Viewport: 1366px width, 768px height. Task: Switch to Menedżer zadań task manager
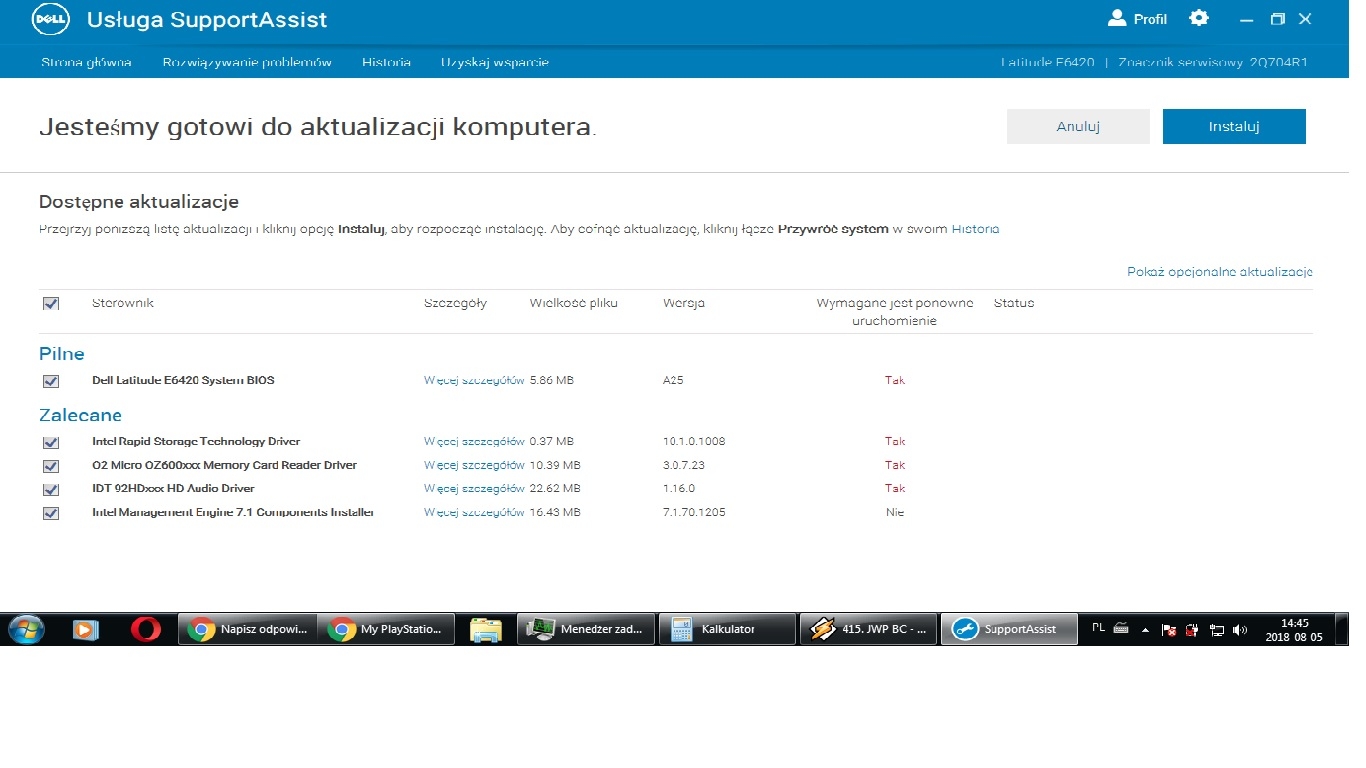click(x=587, y=629)
